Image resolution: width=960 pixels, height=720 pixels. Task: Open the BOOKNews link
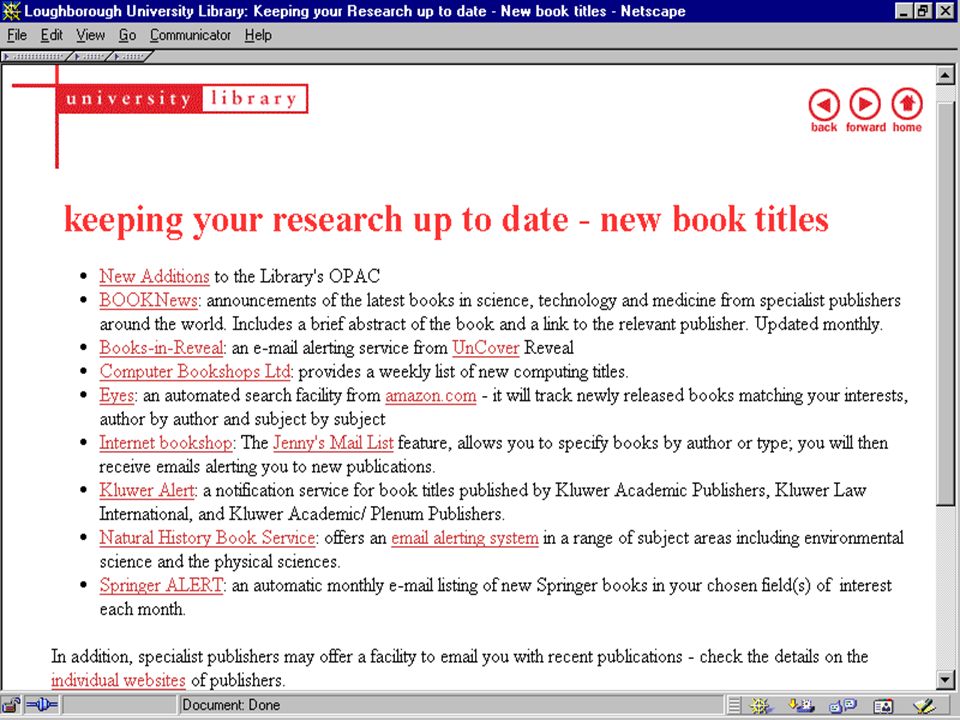tap(149, 301)
